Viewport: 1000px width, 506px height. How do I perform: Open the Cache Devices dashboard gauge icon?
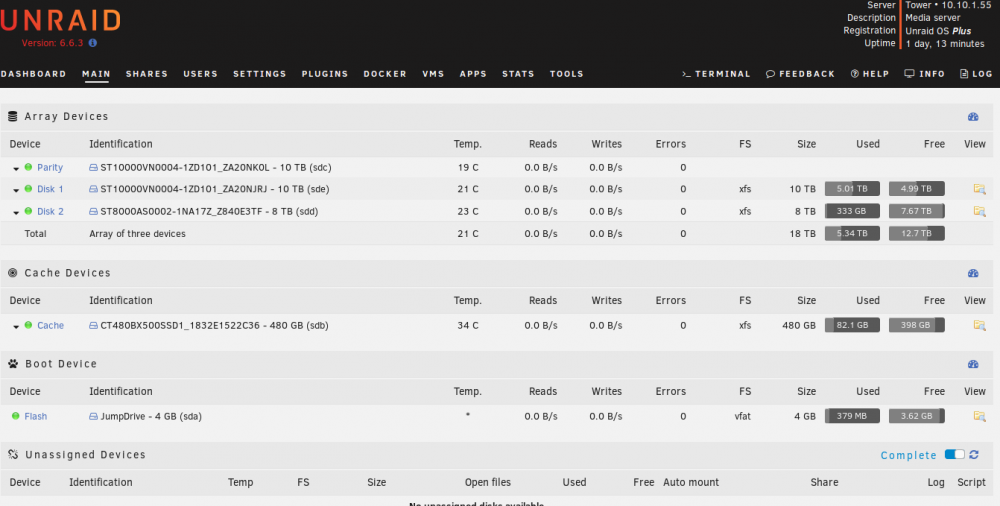[x=973, y=273]
